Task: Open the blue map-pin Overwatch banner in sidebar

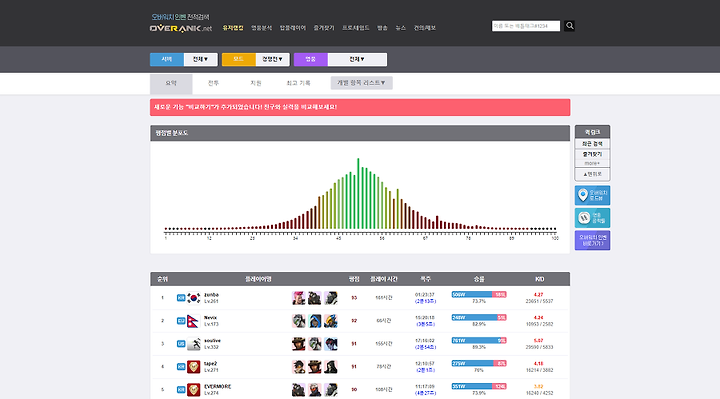Action: [x=592, y=196]
